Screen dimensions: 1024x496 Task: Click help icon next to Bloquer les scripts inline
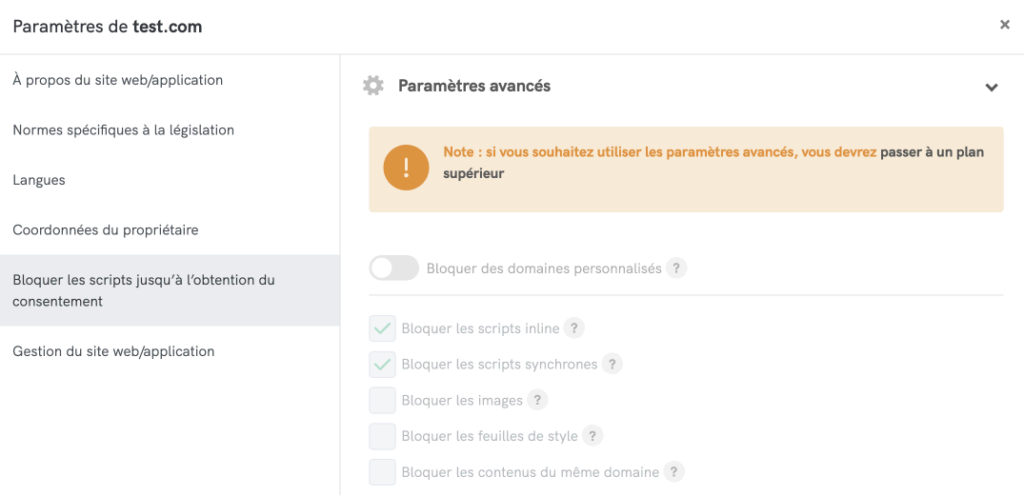click(574, 328)
